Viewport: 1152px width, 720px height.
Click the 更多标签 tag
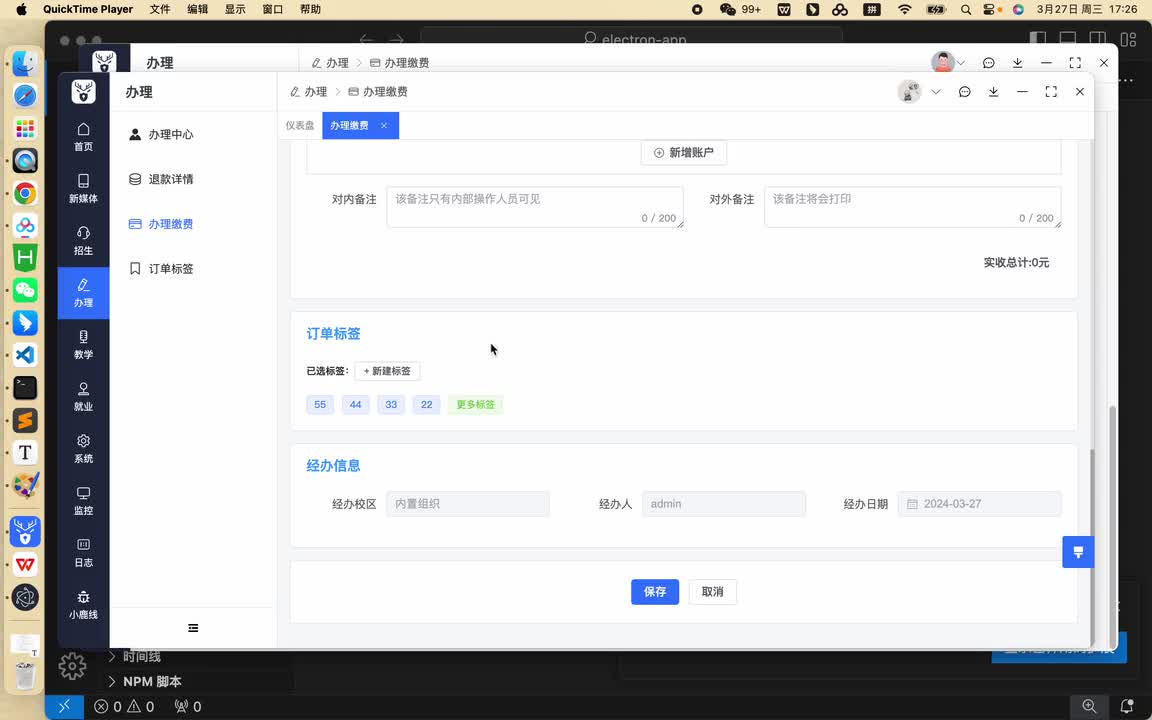[x=475, y=405]
